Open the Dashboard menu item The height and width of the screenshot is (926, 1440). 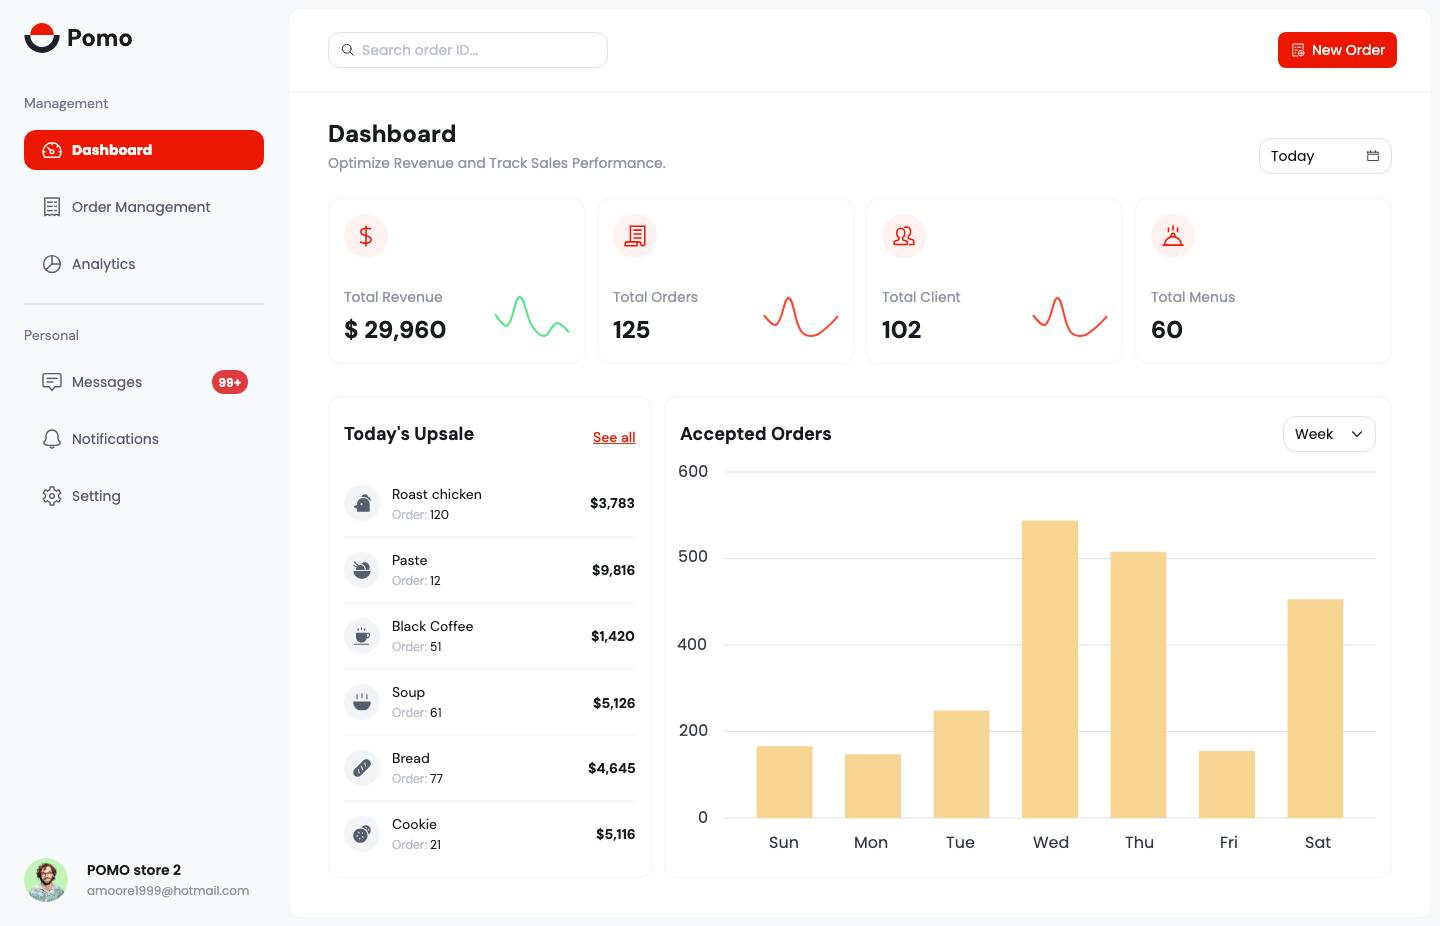click(144, 150)
